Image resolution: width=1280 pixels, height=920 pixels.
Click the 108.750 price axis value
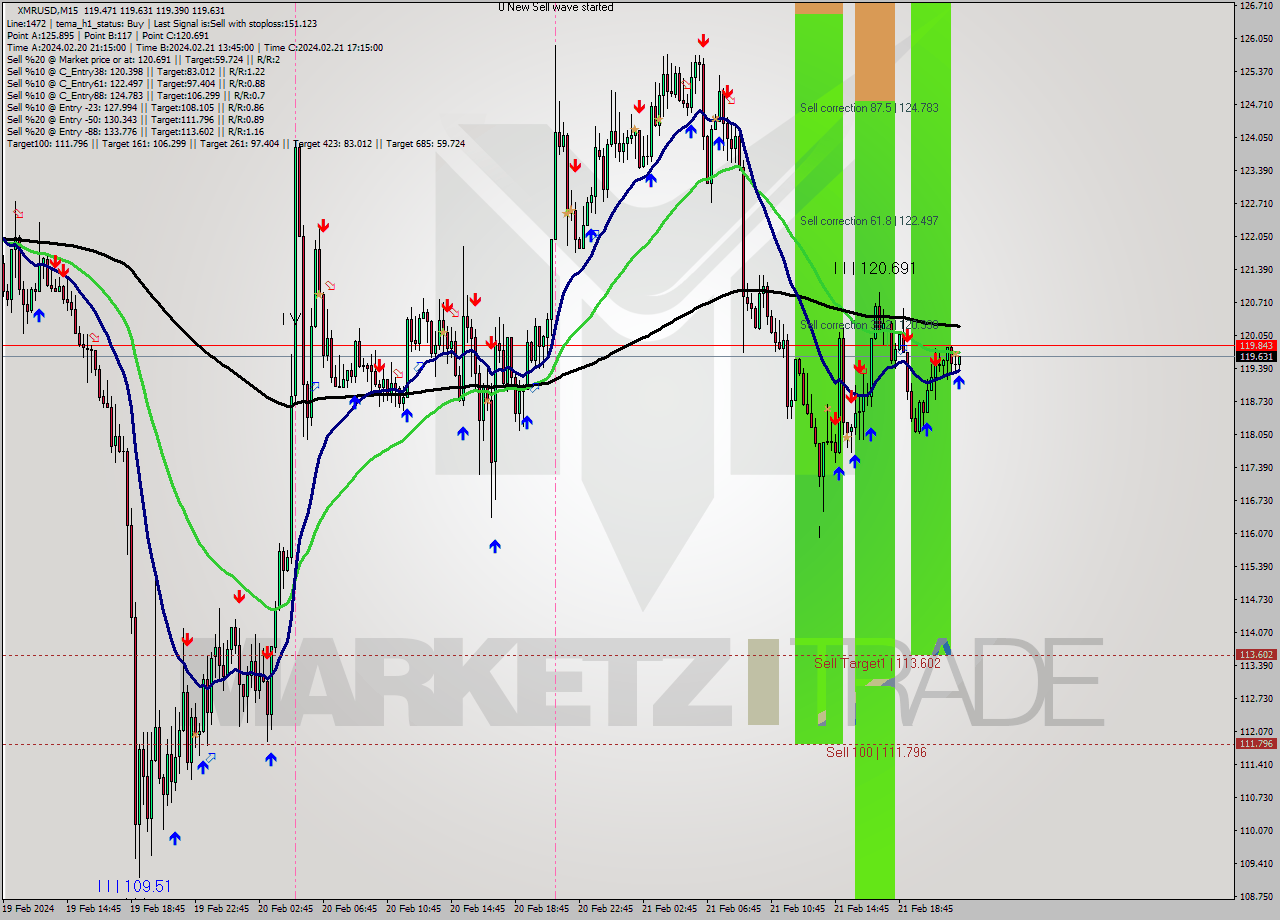[1256, 896]
